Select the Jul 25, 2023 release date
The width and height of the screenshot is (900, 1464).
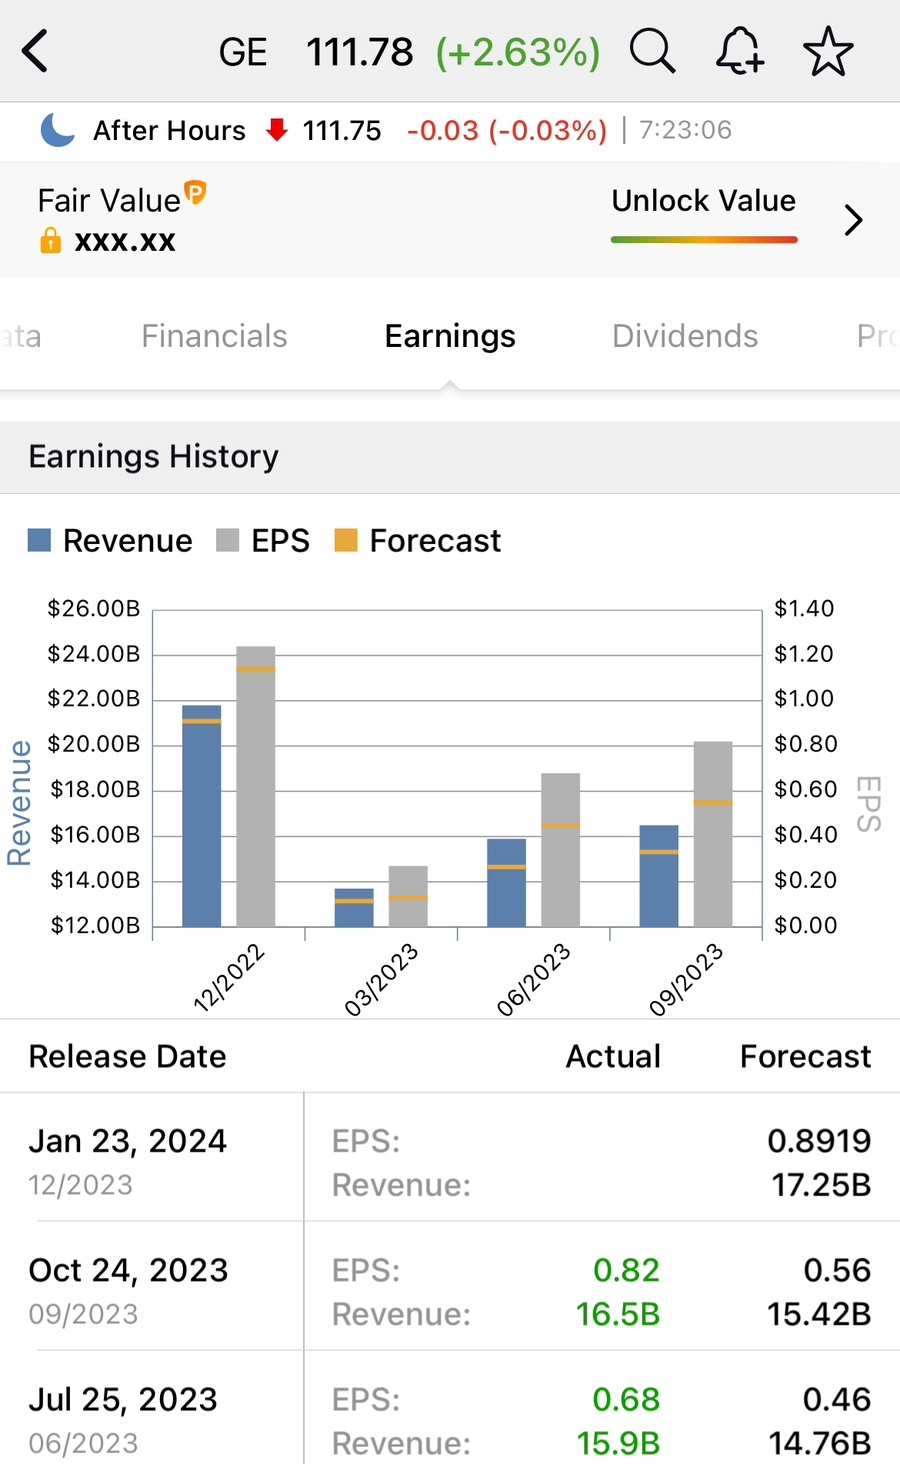123,1399
